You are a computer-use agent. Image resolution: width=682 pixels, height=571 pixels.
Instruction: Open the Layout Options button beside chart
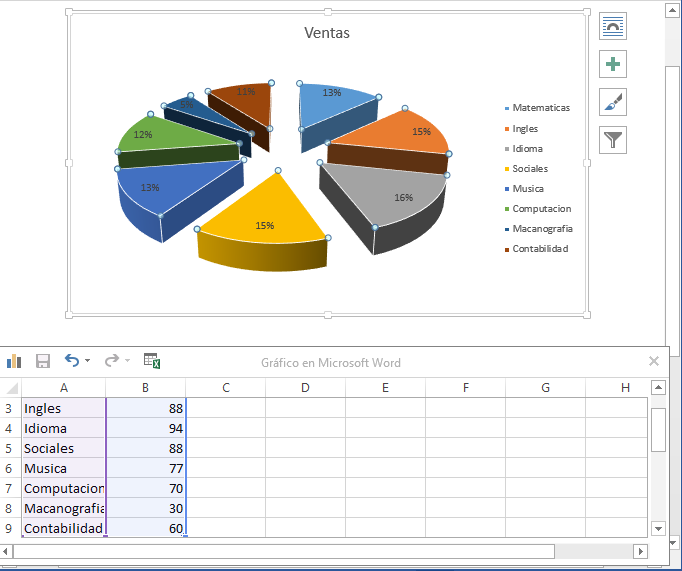(612, 26)
